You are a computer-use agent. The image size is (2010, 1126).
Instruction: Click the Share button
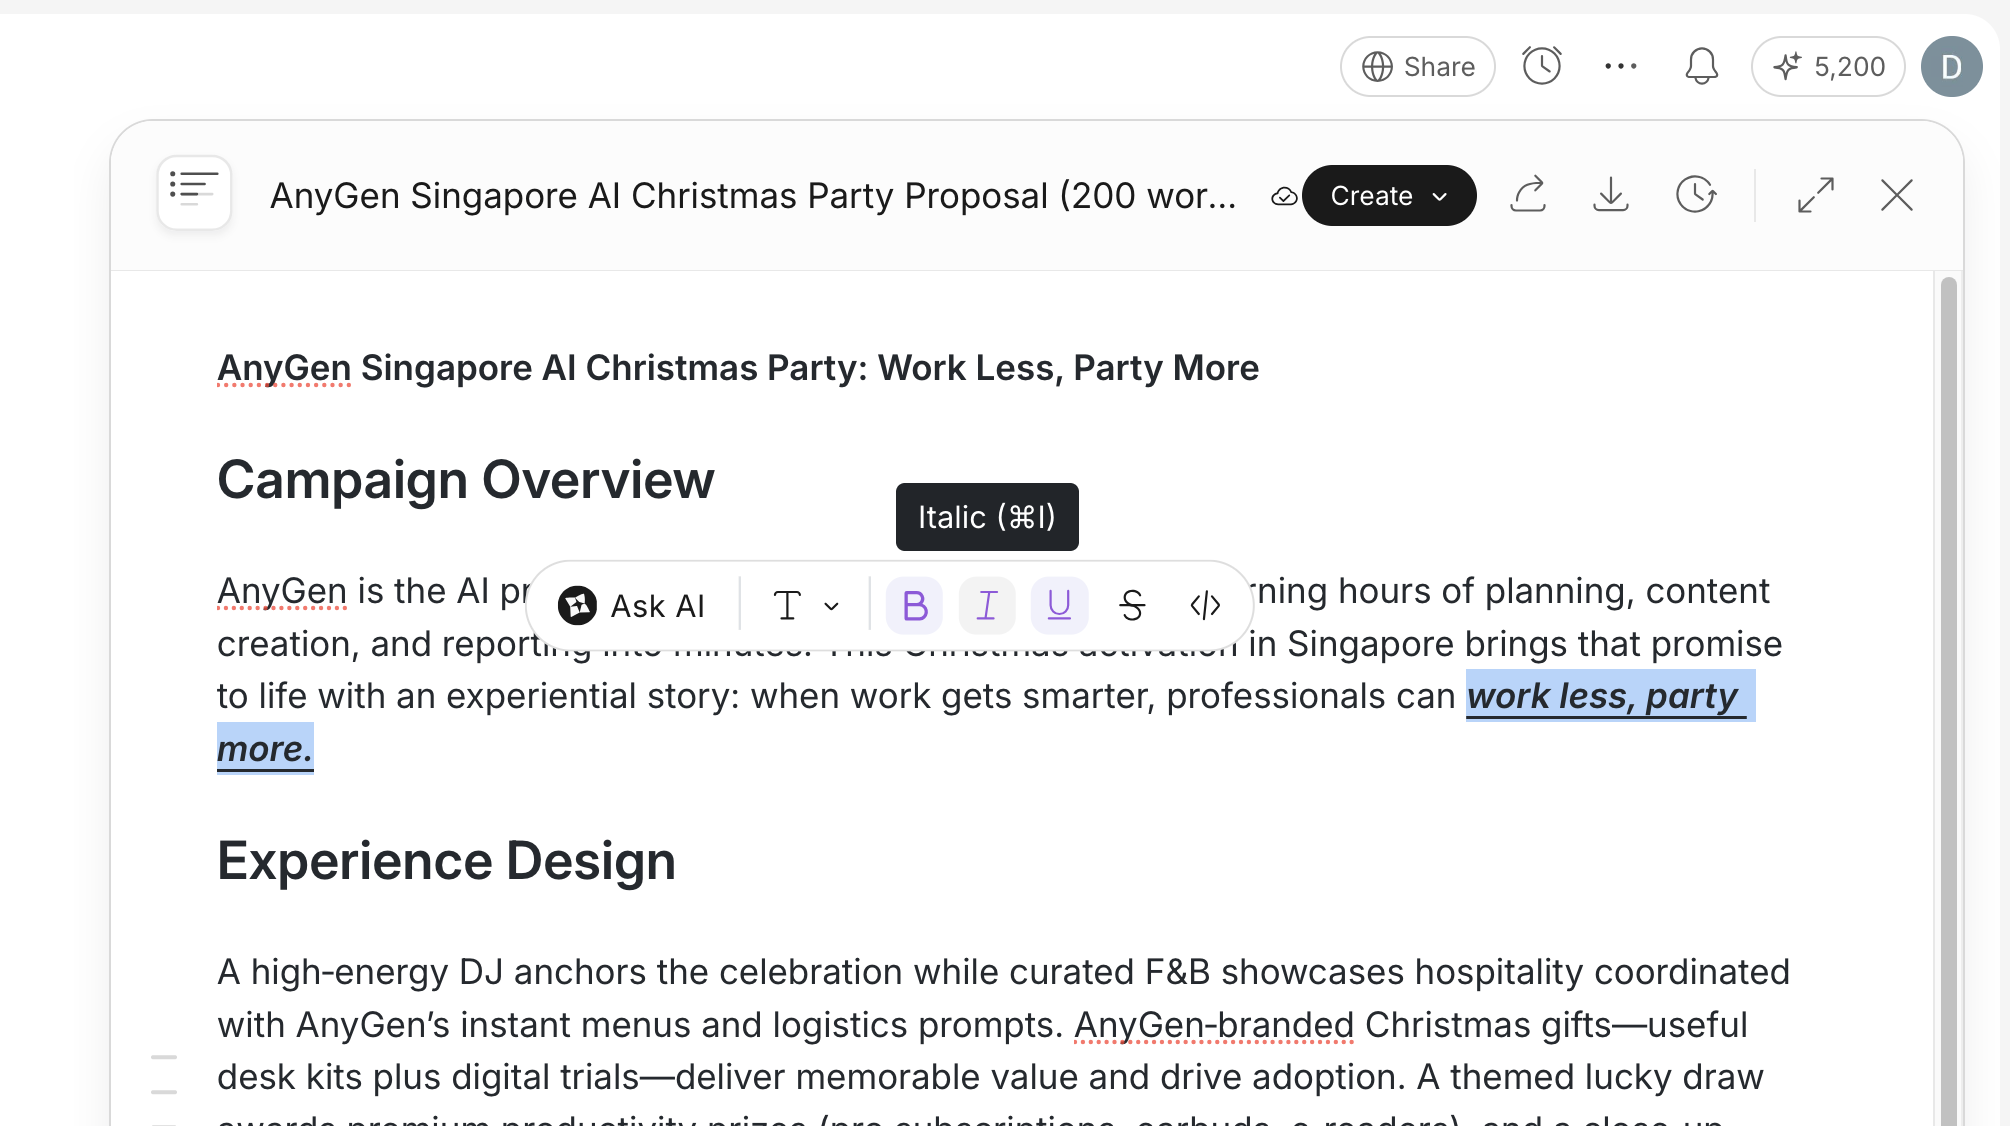(1418, 67)
